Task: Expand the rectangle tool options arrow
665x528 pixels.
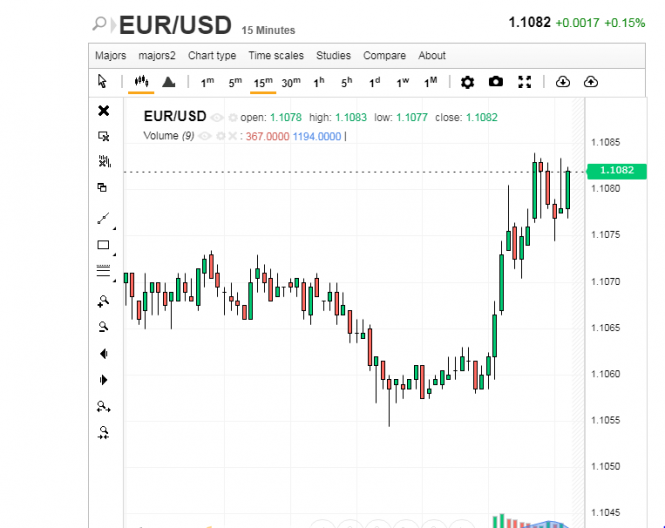Action: point(114,254)
